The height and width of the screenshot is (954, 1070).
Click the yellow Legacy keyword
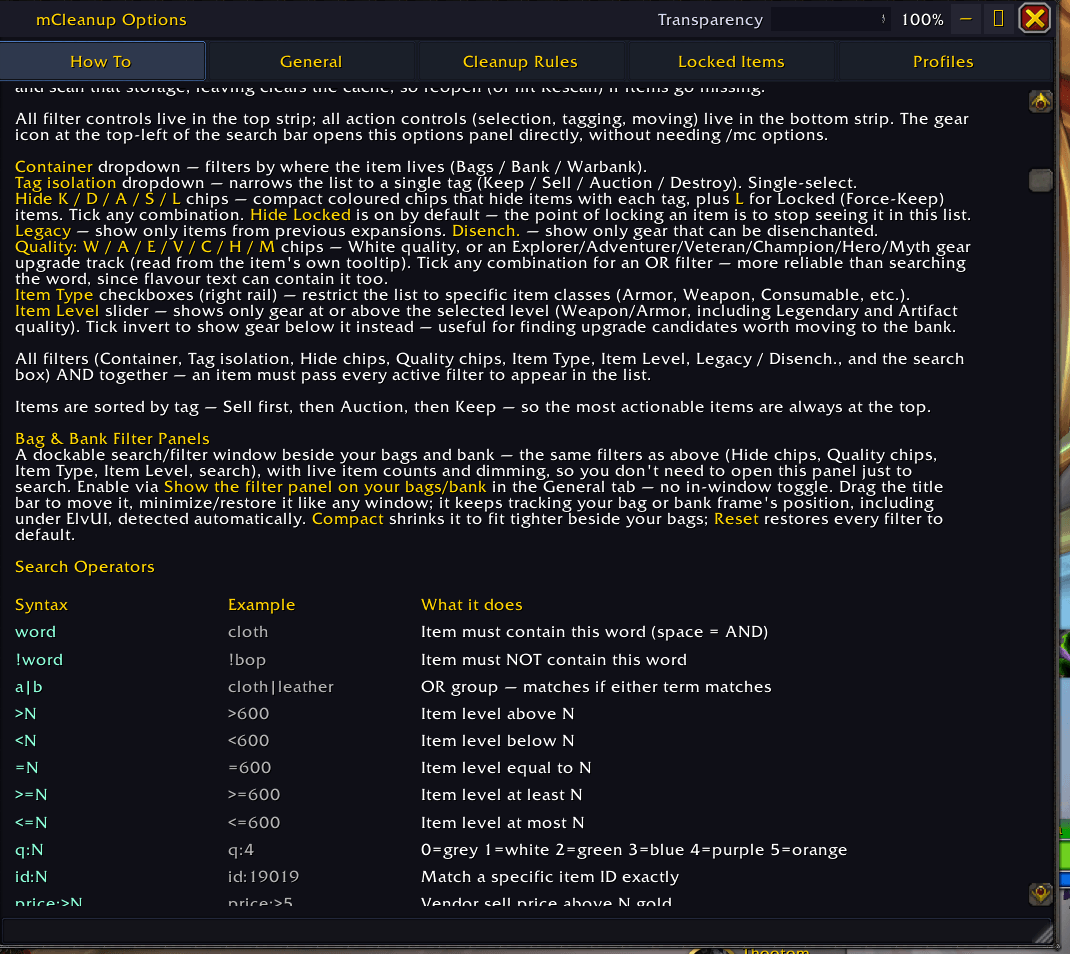(42, 231)
